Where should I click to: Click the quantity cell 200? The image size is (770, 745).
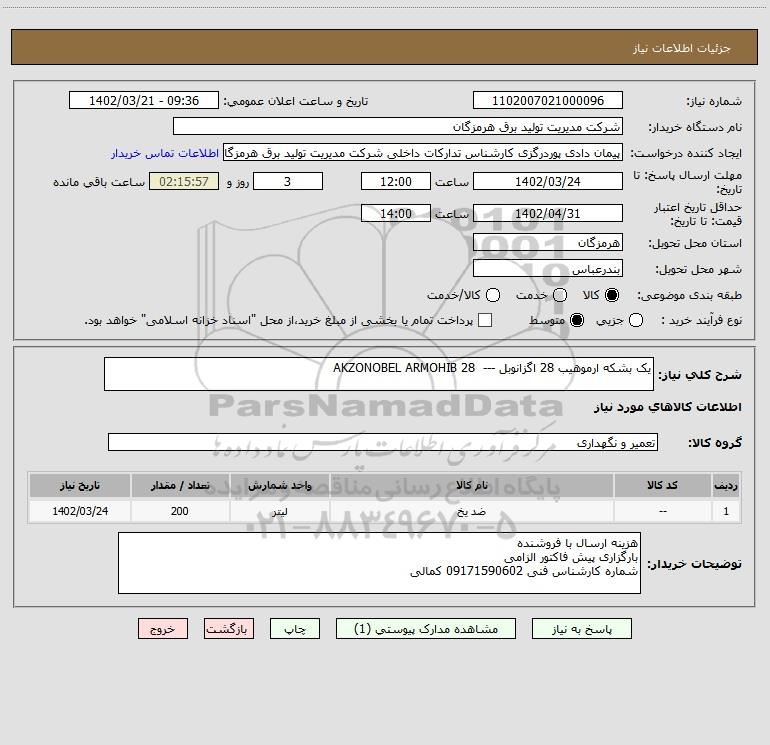(180, 511)
